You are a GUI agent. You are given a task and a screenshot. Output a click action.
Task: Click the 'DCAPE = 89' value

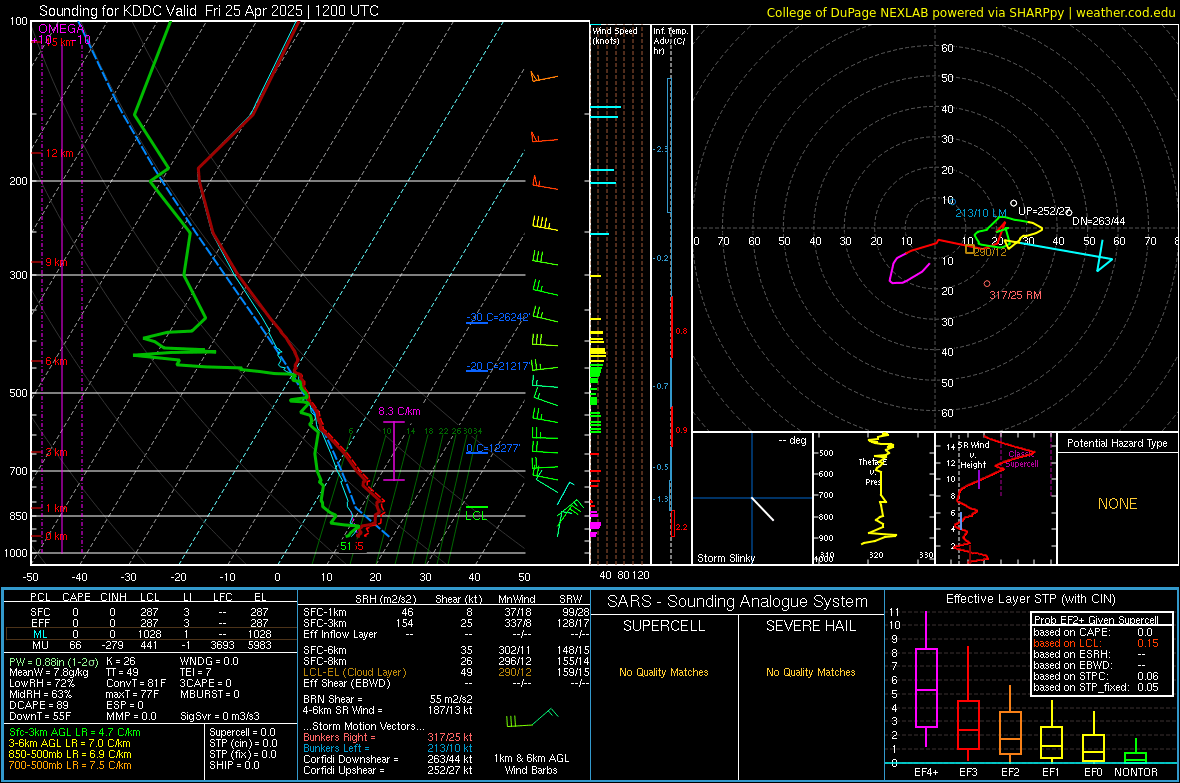38,705
